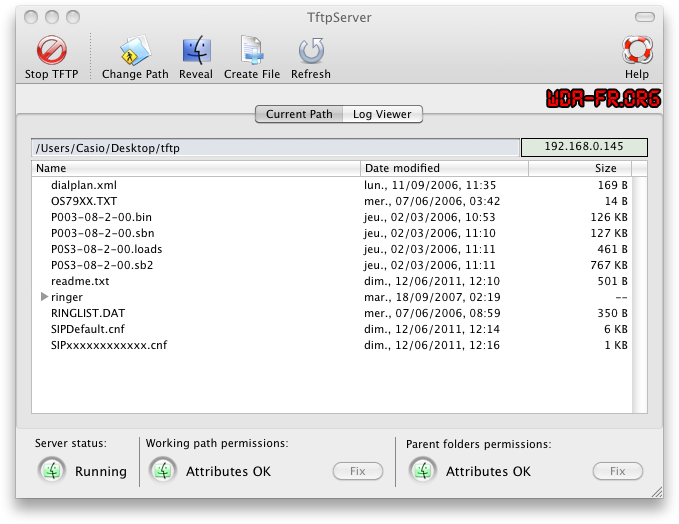Open Change Path from the toolbar
This screenshot has height=524, width=679.
pyautogui.click(x=135, y=51)
